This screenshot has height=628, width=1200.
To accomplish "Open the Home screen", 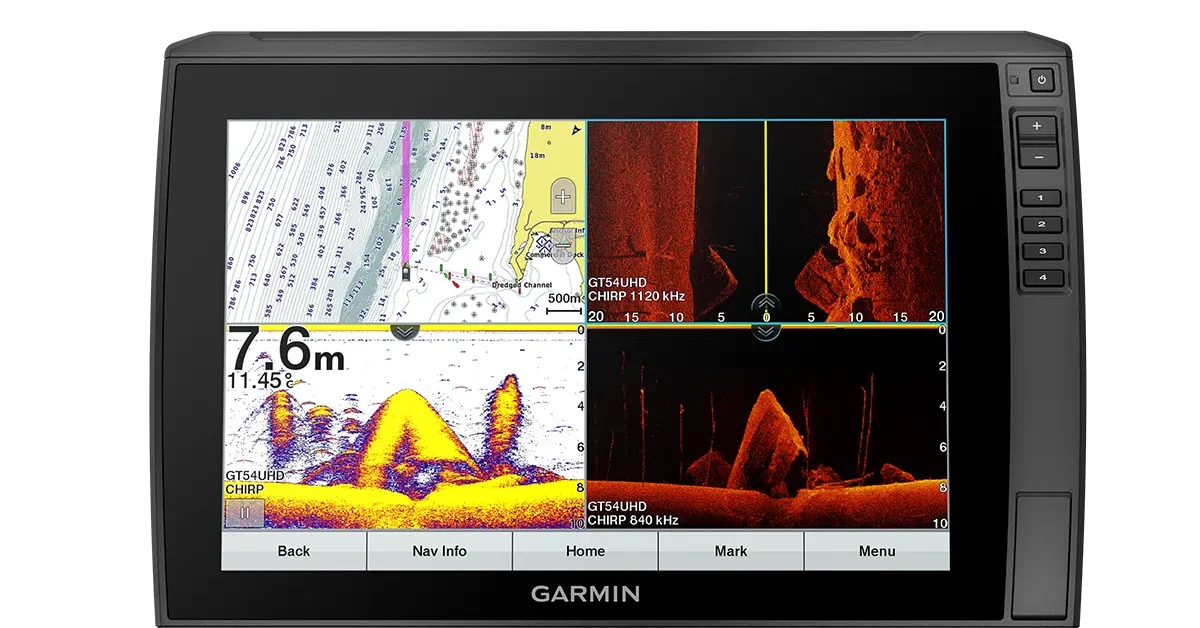I will point(585,551).
